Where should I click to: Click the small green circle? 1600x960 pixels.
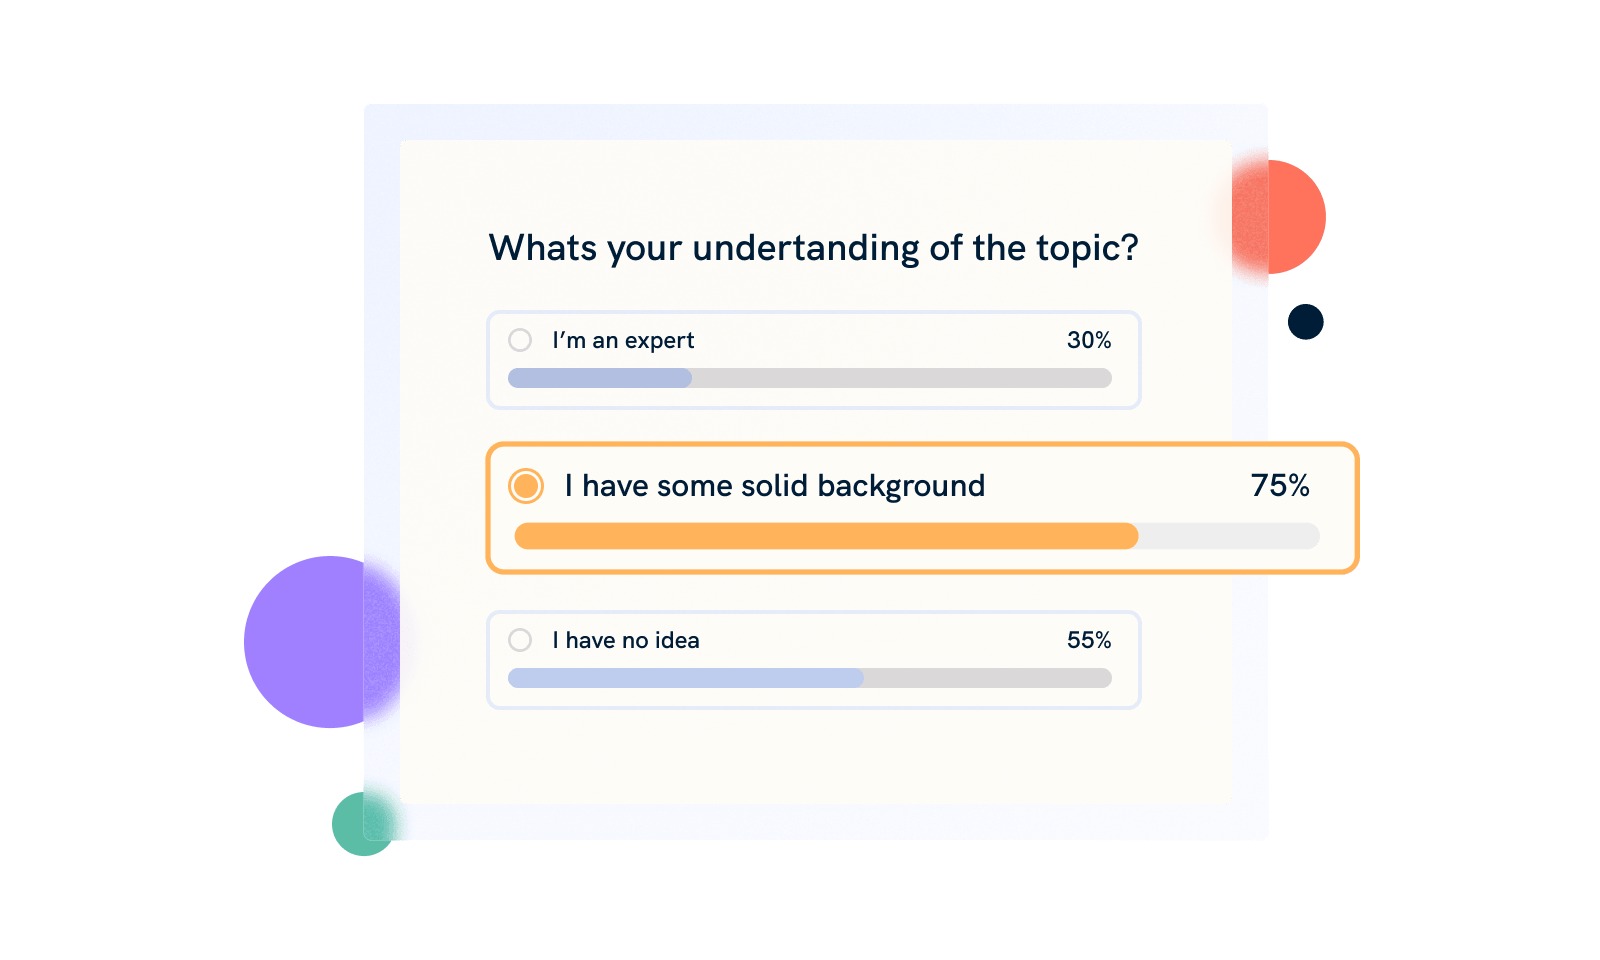coord(358,826)
